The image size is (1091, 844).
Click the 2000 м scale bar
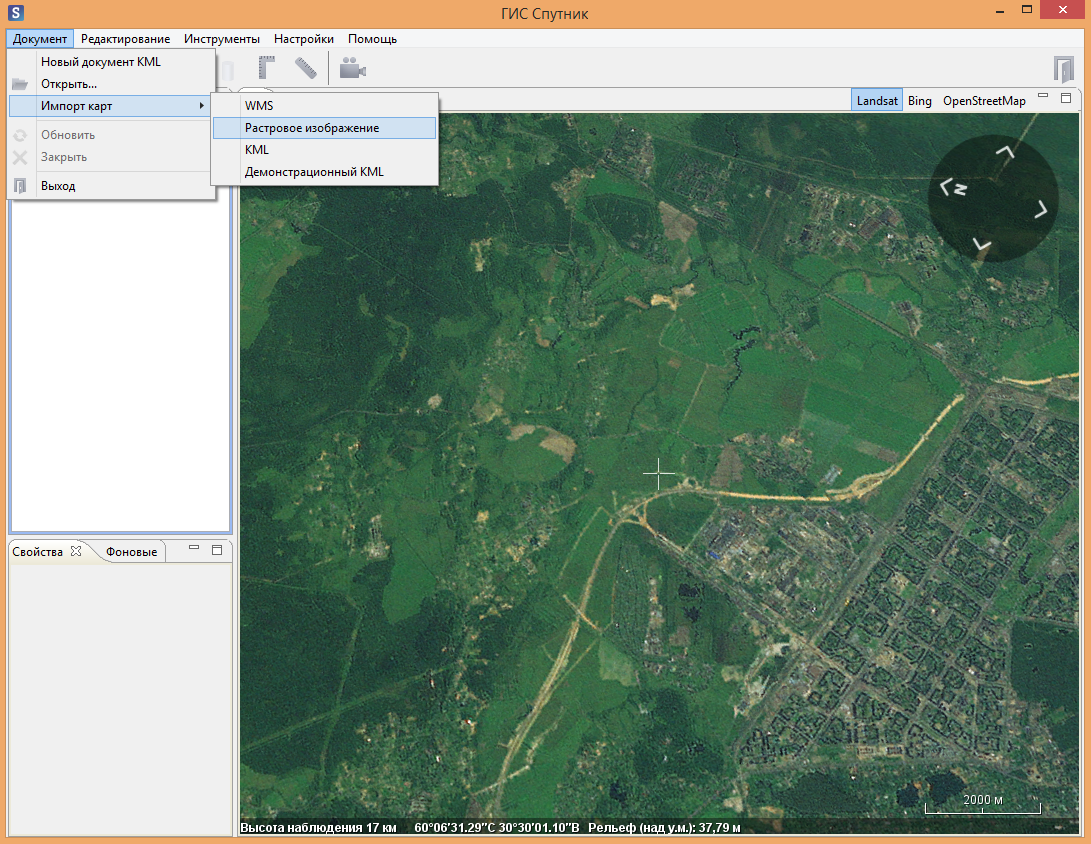click(x=982, y=804)
